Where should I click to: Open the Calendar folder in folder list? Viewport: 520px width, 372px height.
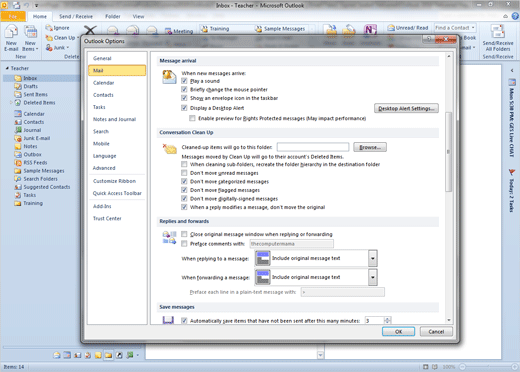click(x=34, y=114)
